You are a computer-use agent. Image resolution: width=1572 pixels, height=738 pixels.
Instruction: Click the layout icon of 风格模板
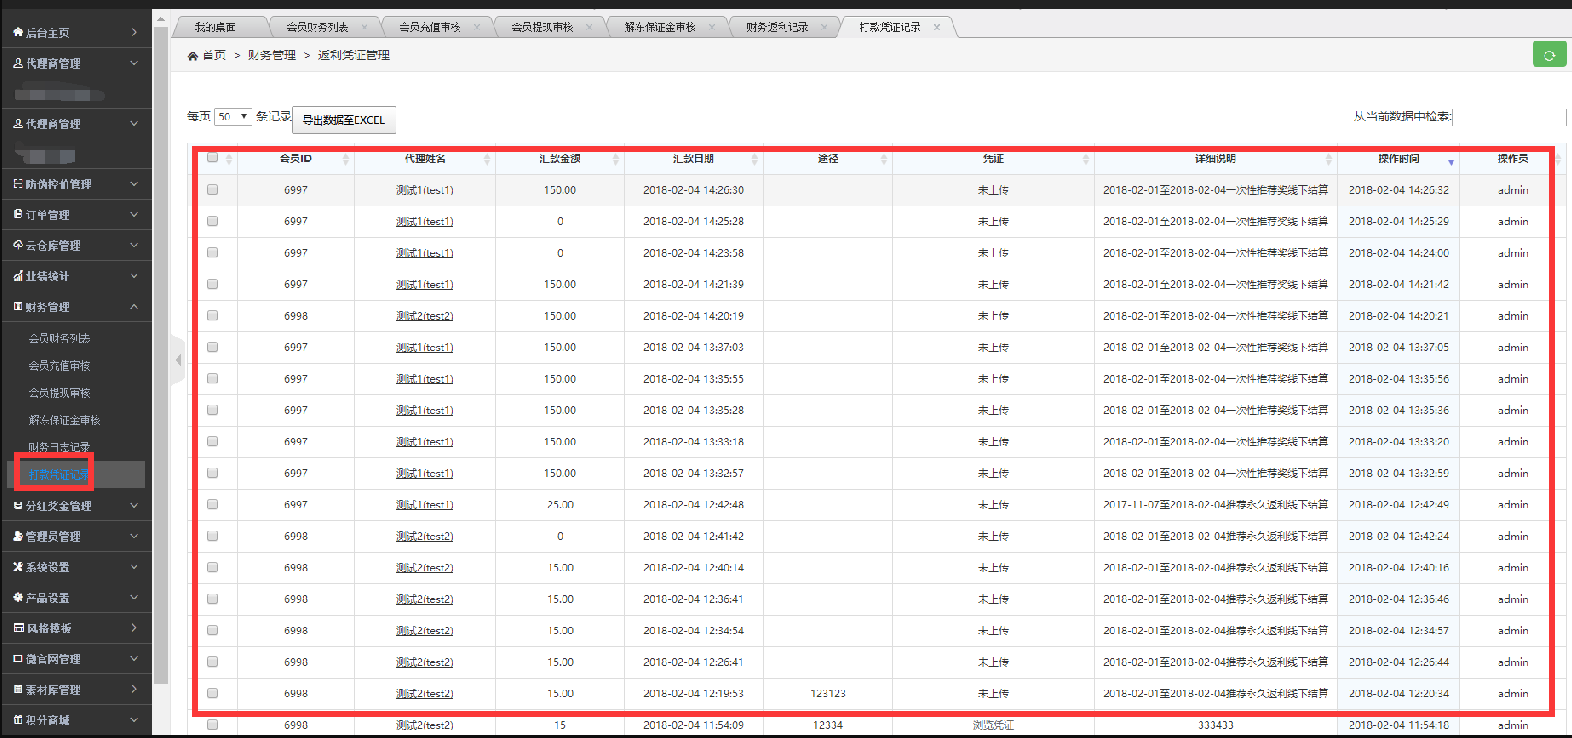pyautogui.click(x=18, y=628)
